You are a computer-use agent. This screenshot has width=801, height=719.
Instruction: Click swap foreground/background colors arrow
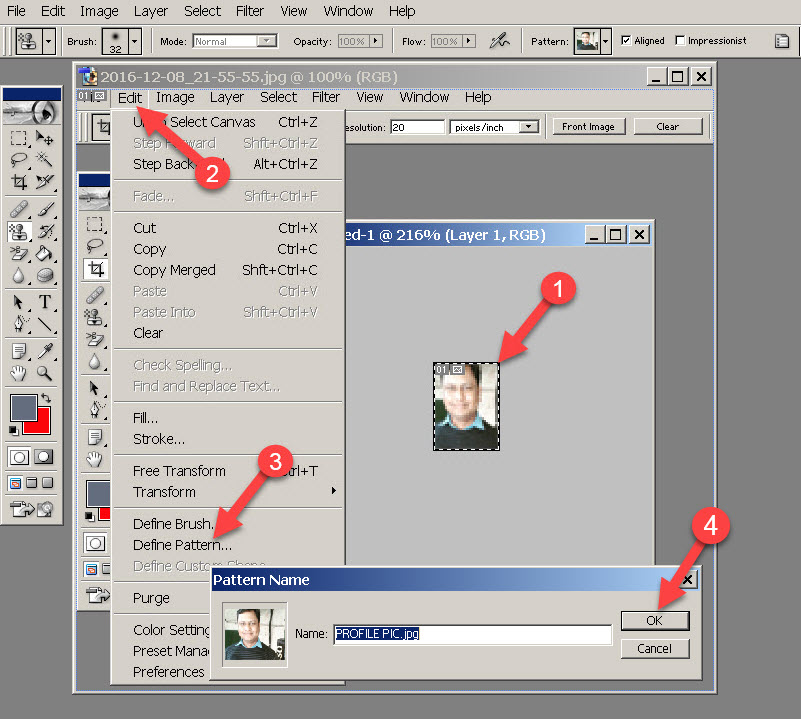[45, 398]
